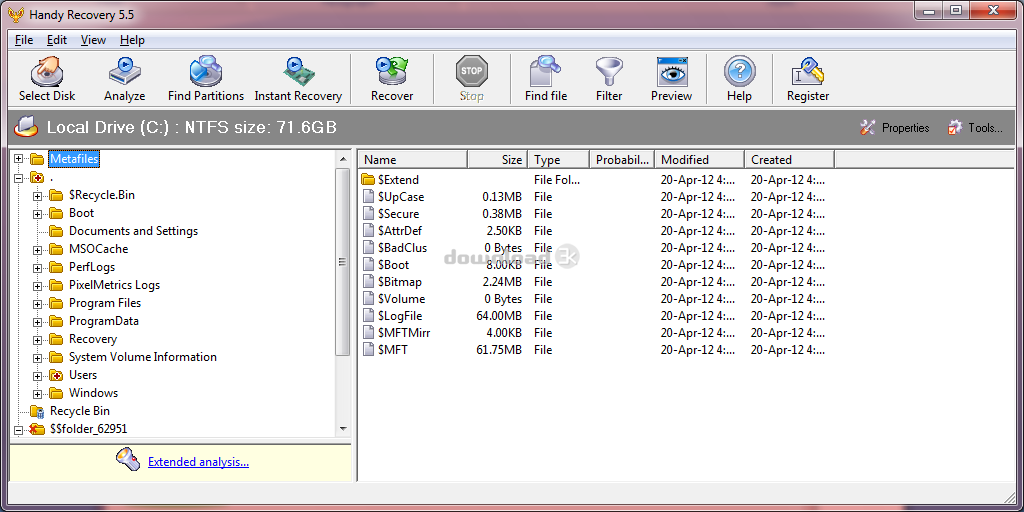Select System Volume Information folder
The image size is (1024, 512).
click(143, 357)
